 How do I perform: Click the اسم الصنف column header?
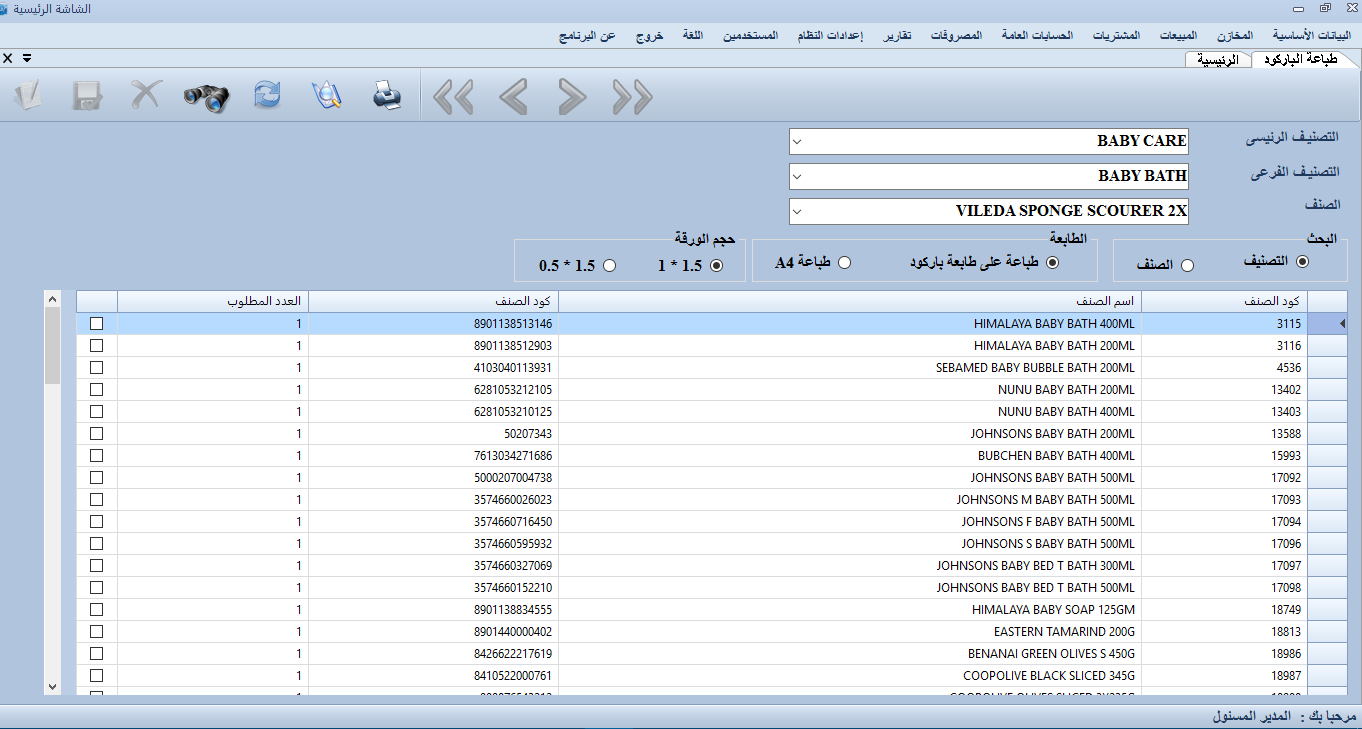click(850, 301)
